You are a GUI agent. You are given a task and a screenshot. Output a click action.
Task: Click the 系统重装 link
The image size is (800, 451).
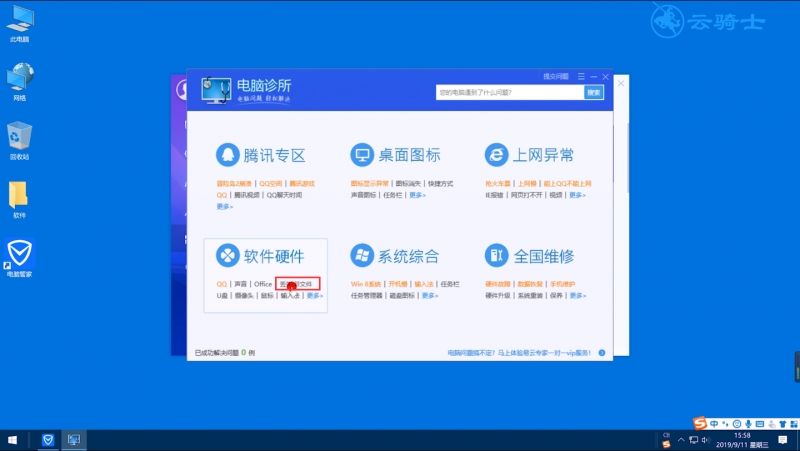coord(530,295)
